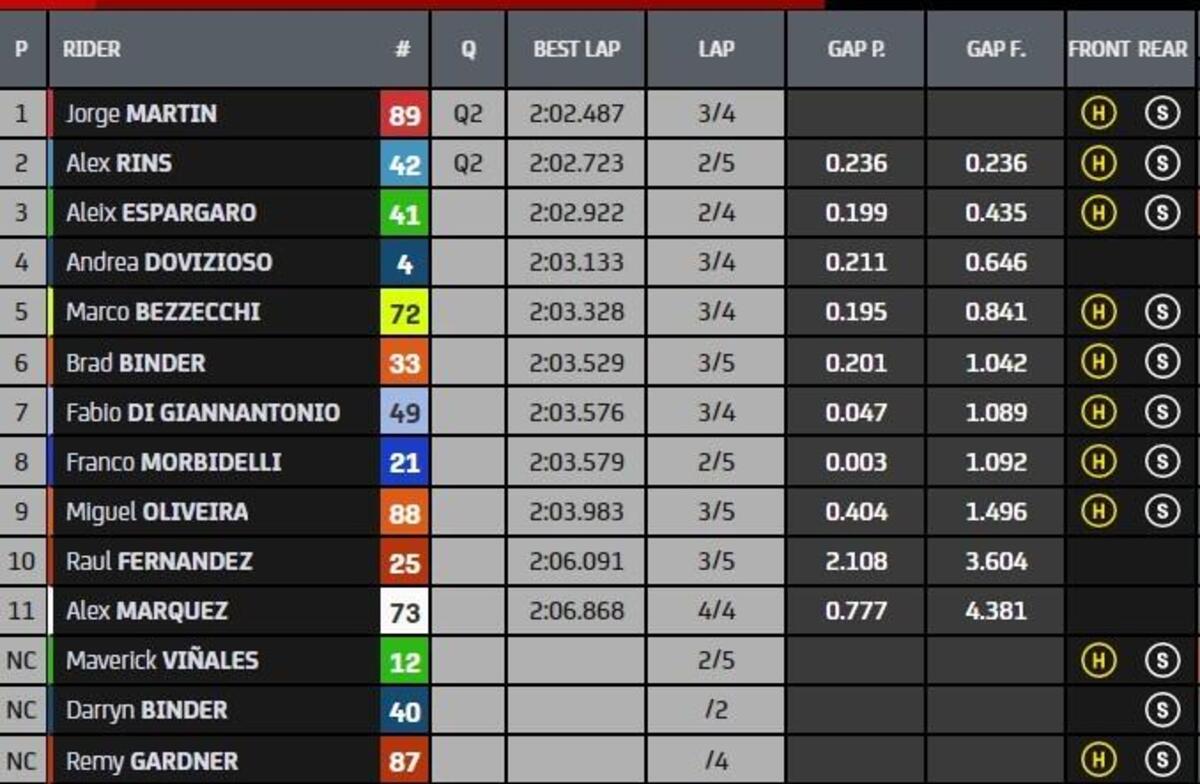The image size is (1200, 784).
Task: Click Jorge Martin's rear soft tyre icon
Action: tap(1161, 114)
